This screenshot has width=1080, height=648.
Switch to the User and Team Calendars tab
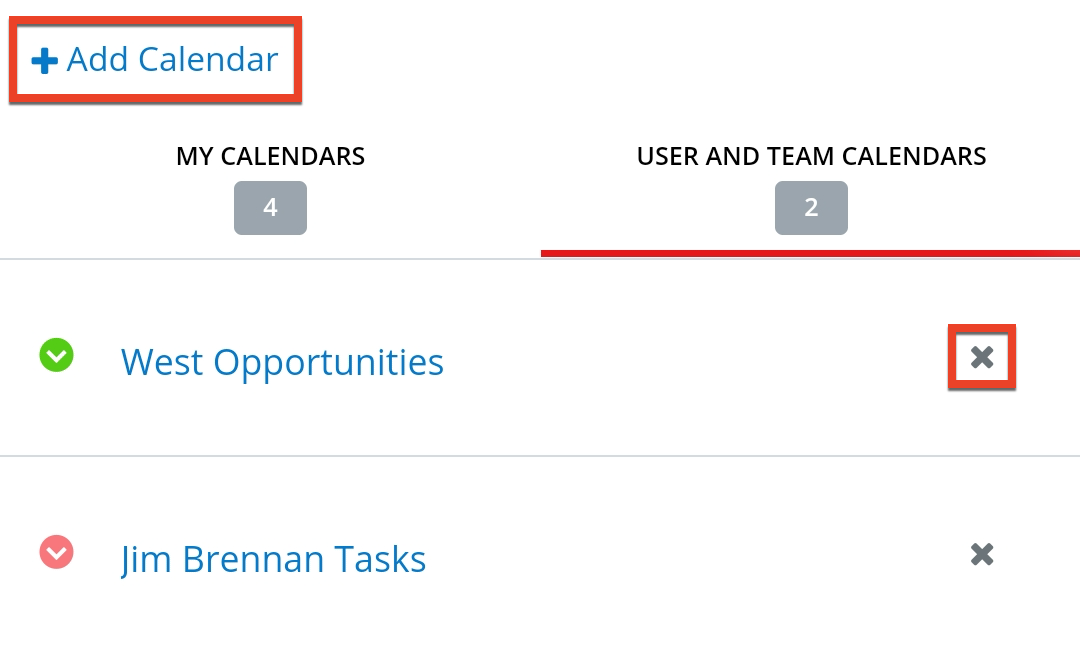tap(811, 156)
